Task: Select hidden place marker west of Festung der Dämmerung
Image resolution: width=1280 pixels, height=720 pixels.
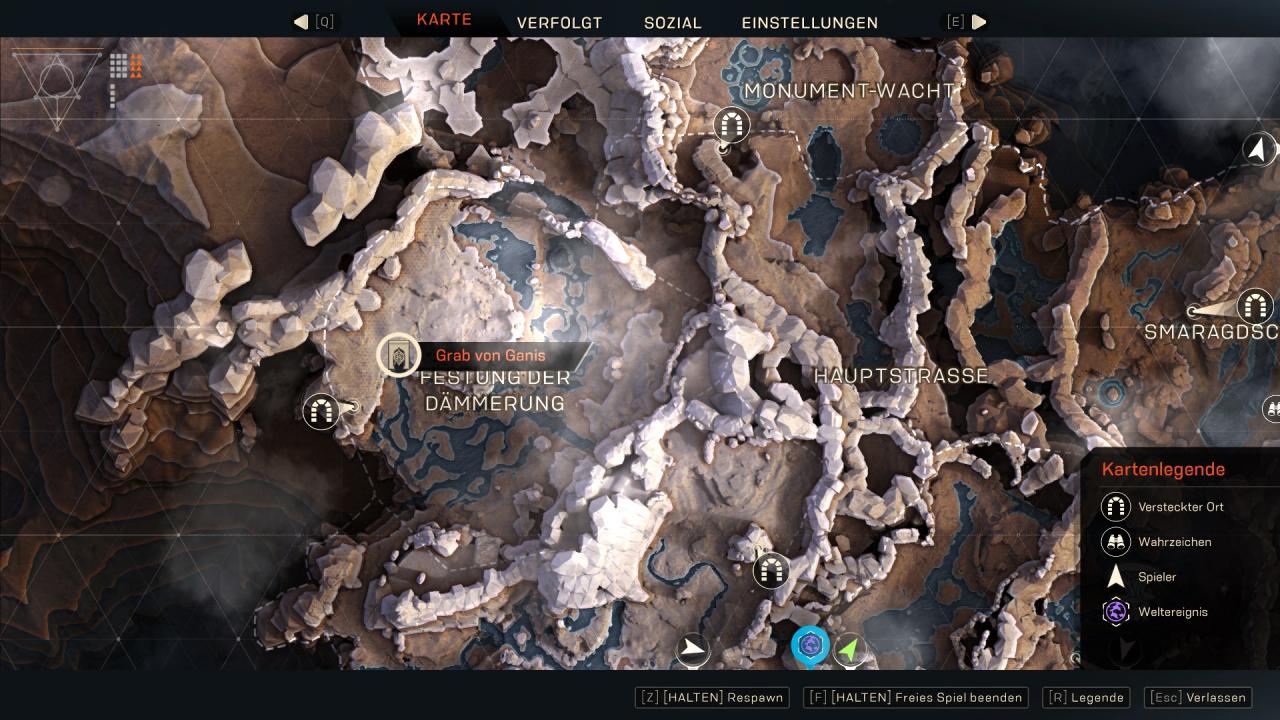Action: tap(321, 410)
